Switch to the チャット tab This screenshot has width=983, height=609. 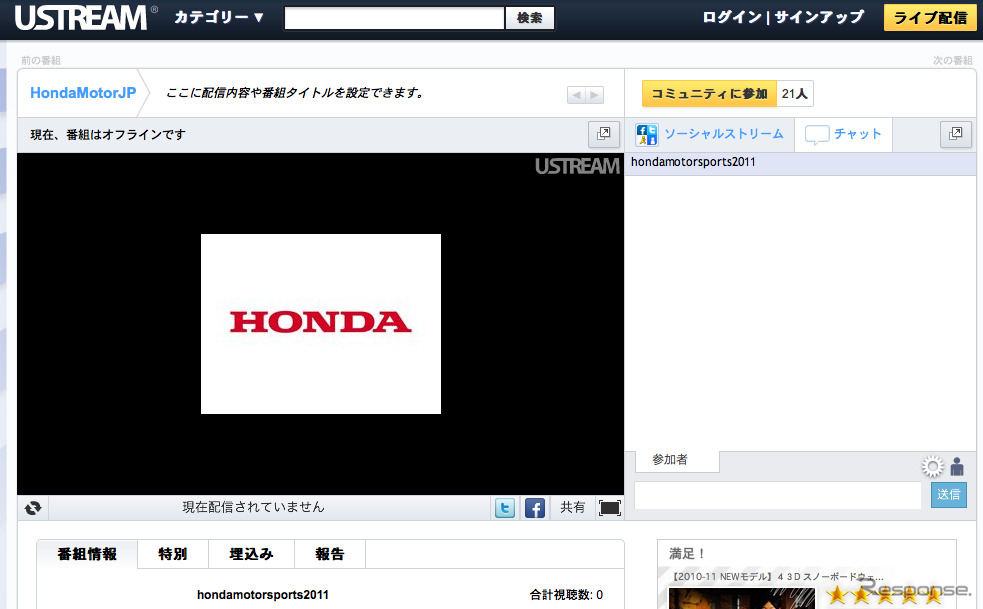[844, 134]
